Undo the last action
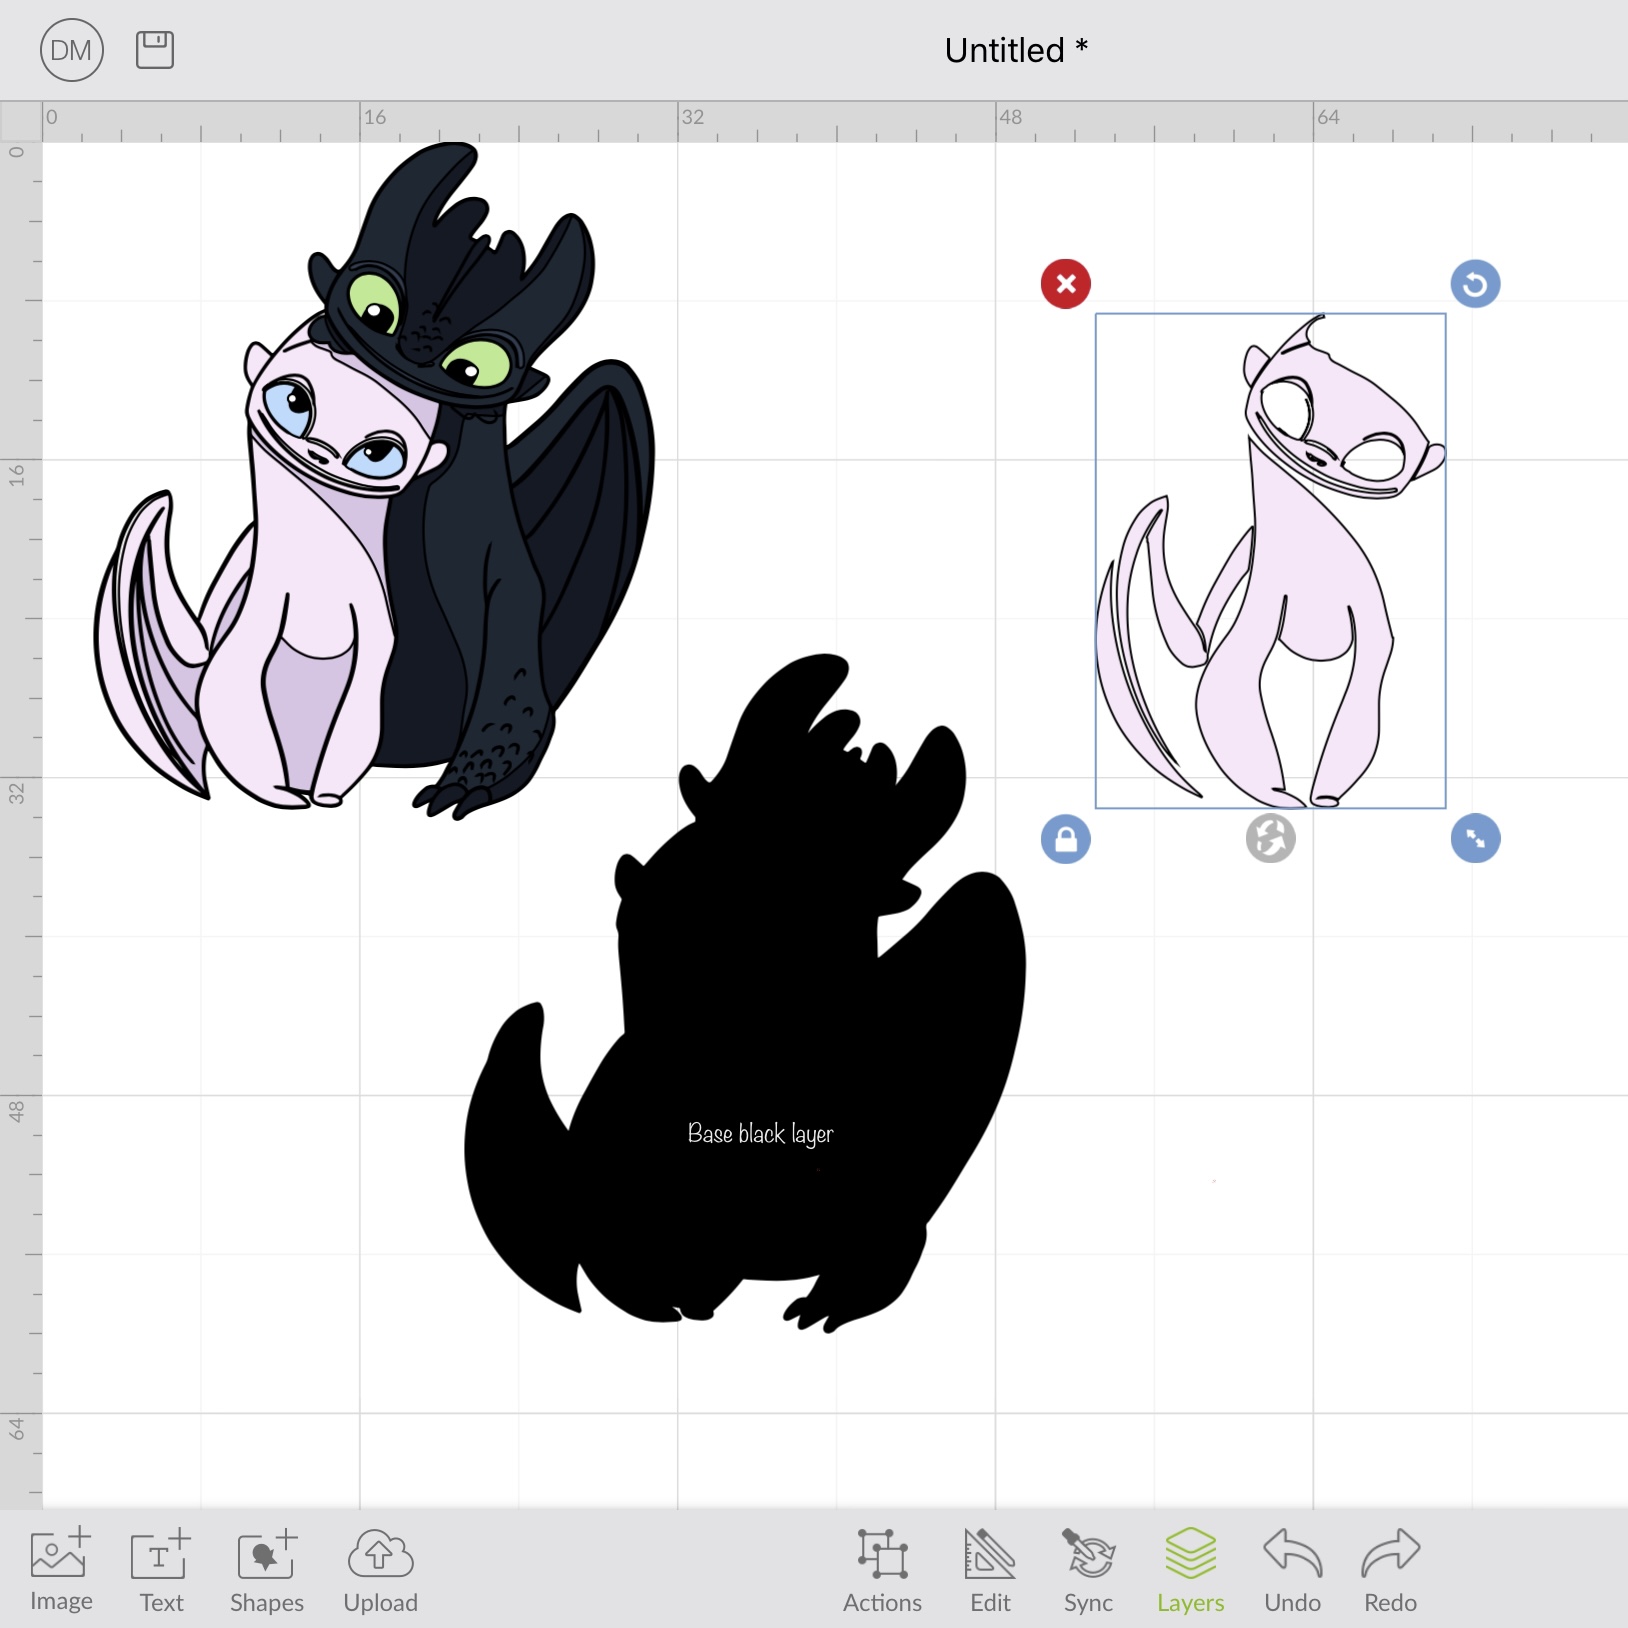This screenshot has height=1628, width=1628. [1293, 1570]
